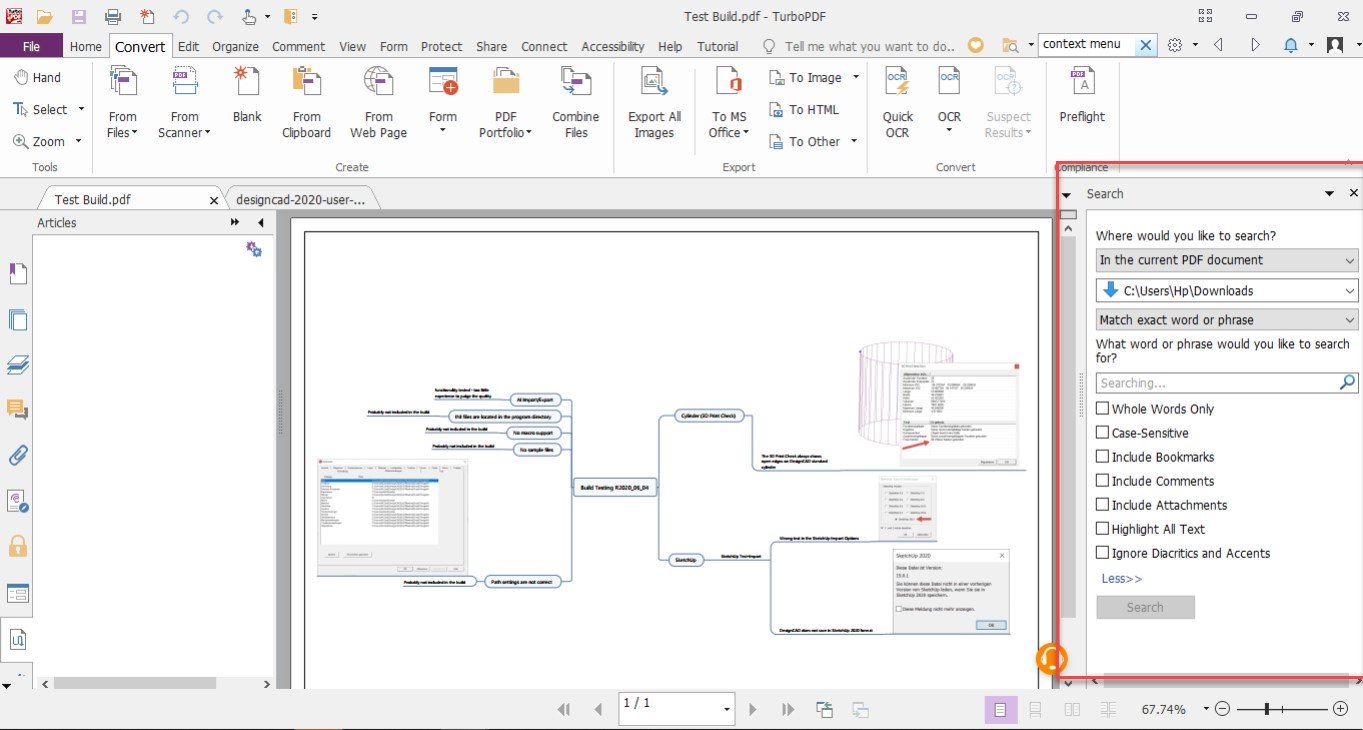Image resolution: width=1363 pixels, height=730 pixels.
Task: Click the Less>> link
Action: (1121, 578)
